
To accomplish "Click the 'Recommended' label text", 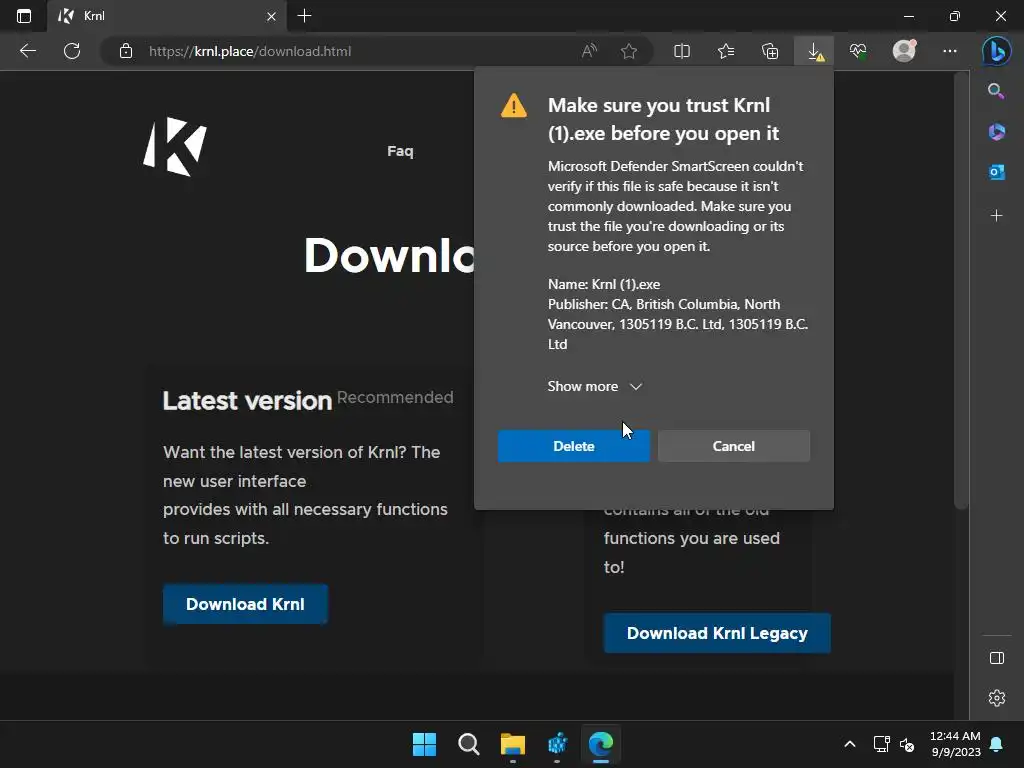I will (x=395, y=397).
